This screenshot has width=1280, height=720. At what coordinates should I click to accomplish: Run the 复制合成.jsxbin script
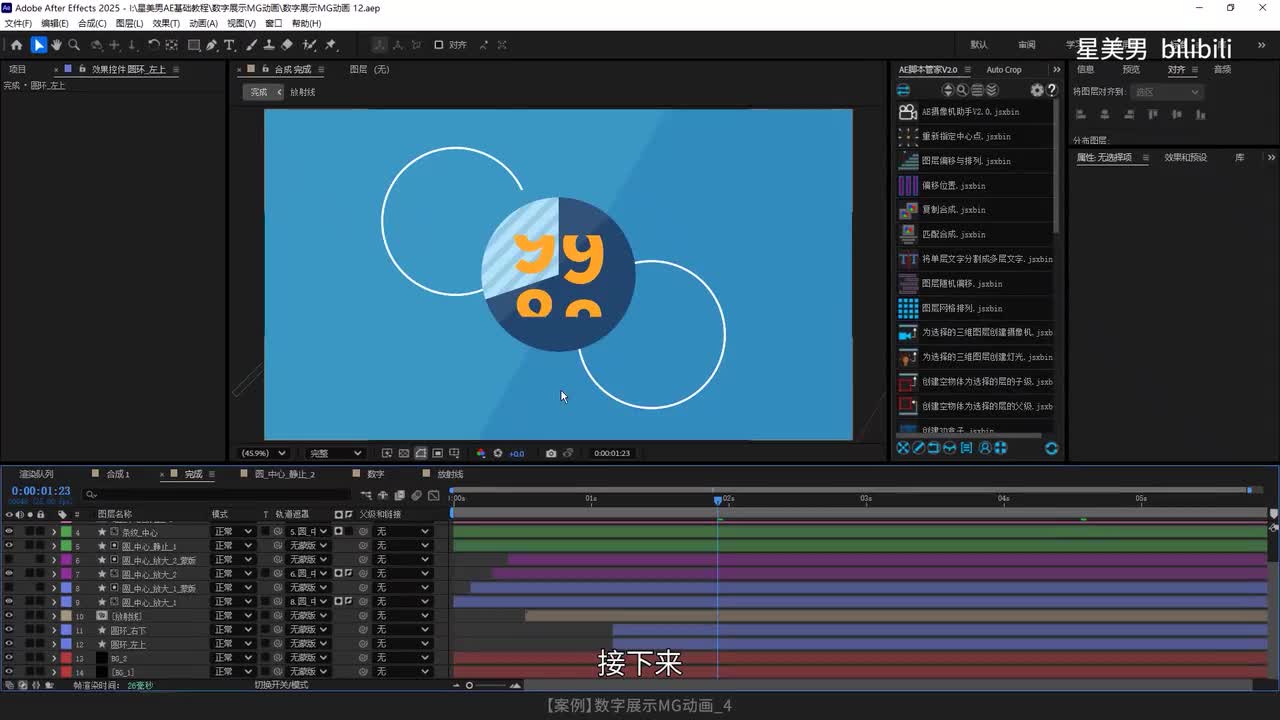[x=975, y=210]
